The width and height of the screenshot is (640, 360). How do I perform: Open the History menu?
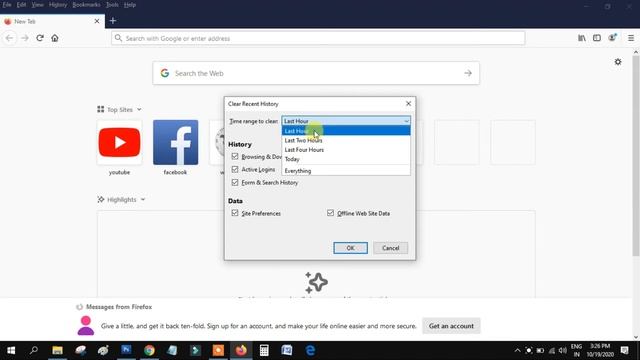[58, 5]
